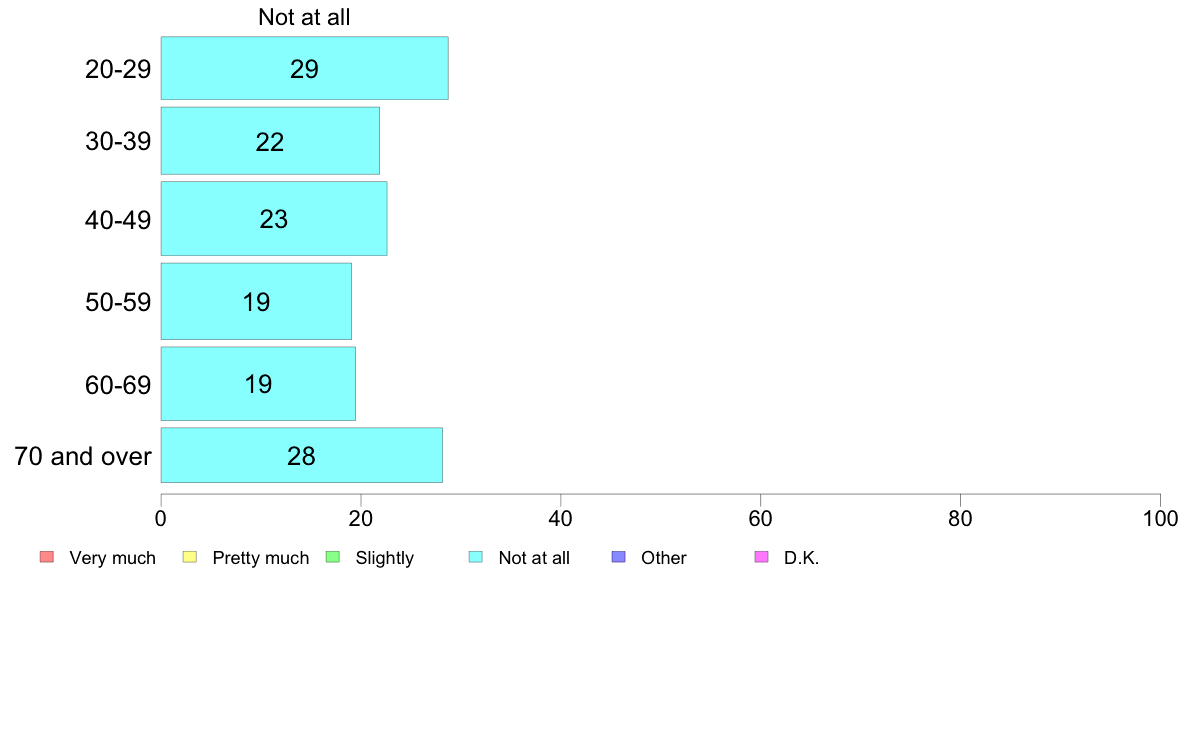This screenshot has width=1188, height=736.
Task: Click the D.K. legend label text
Action: pos(802,558)
